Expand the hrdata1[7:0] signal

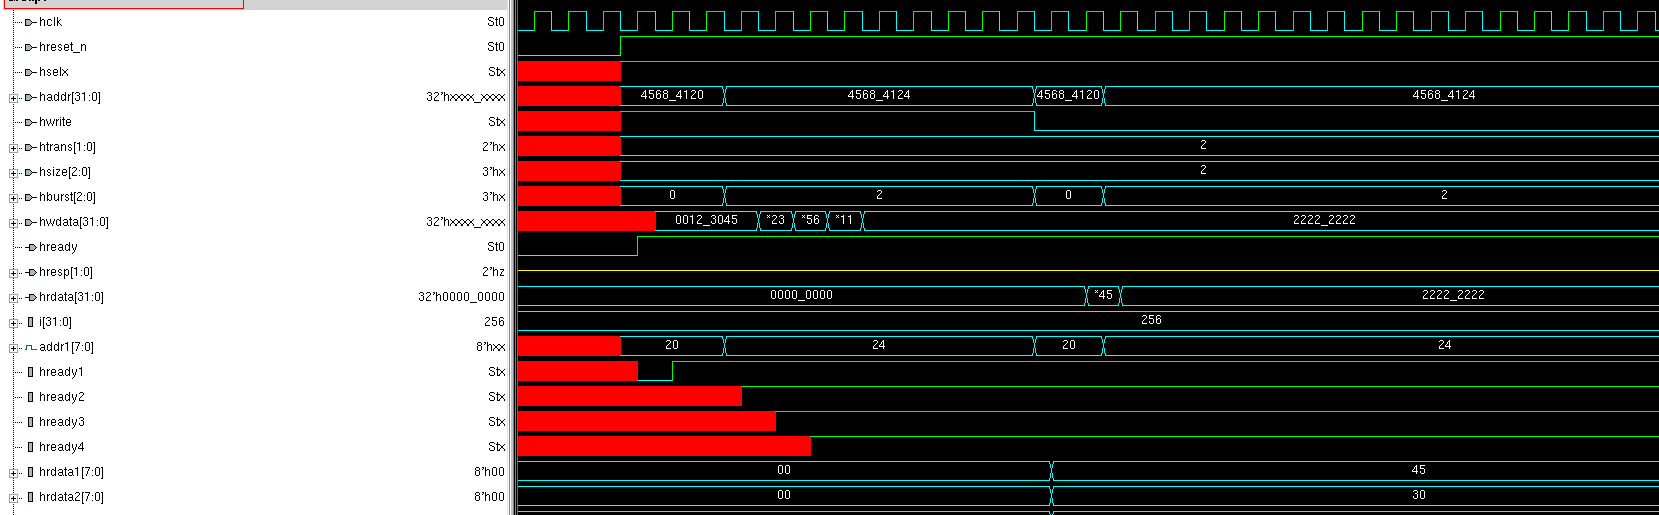pyautogui.click(x=13, y=472)
